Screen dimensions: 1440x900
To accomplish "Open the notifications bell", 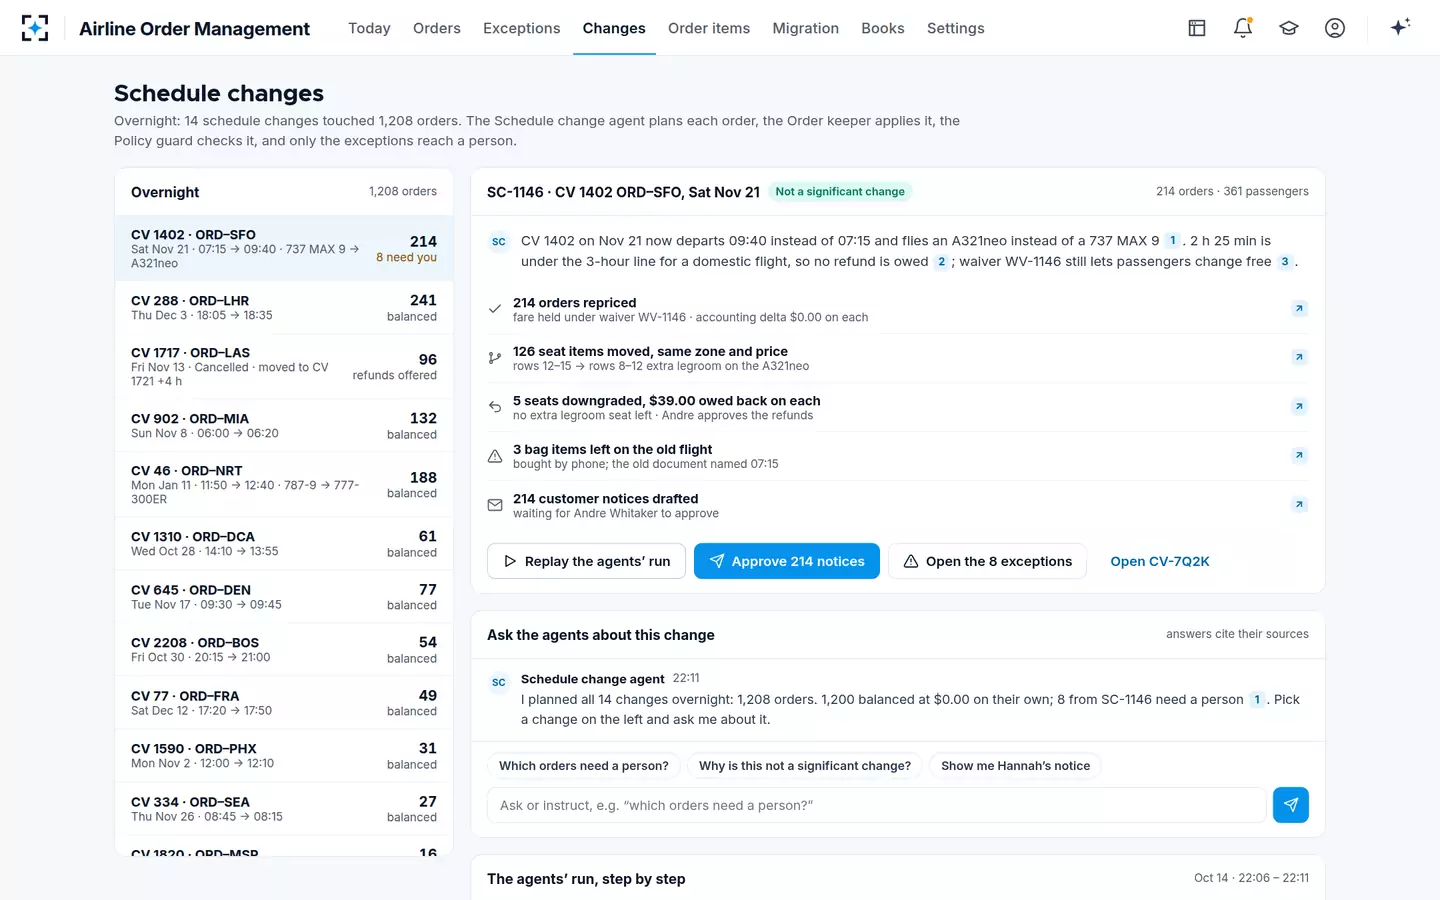I will pyautogui.click(x=1243, y=28).
